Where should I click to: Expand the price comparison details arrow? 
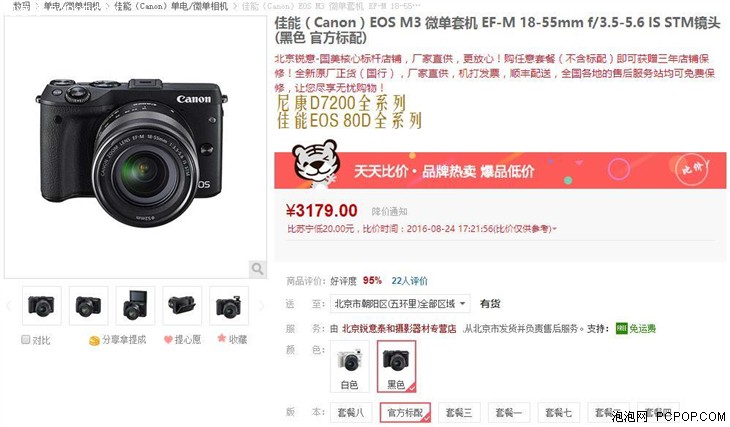pos(554,229)
